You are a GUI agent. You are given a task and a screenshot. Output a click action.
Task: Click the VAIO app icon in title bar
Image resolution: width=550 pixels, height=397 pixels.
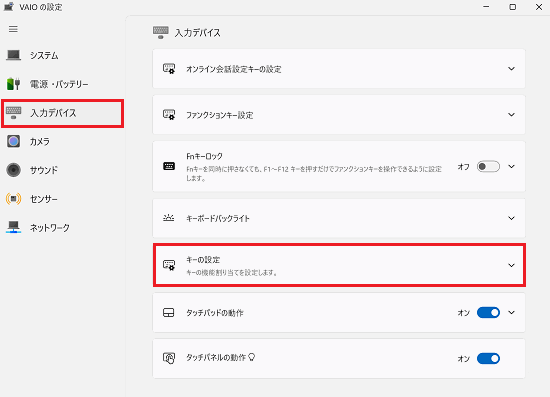coord(8,7)
